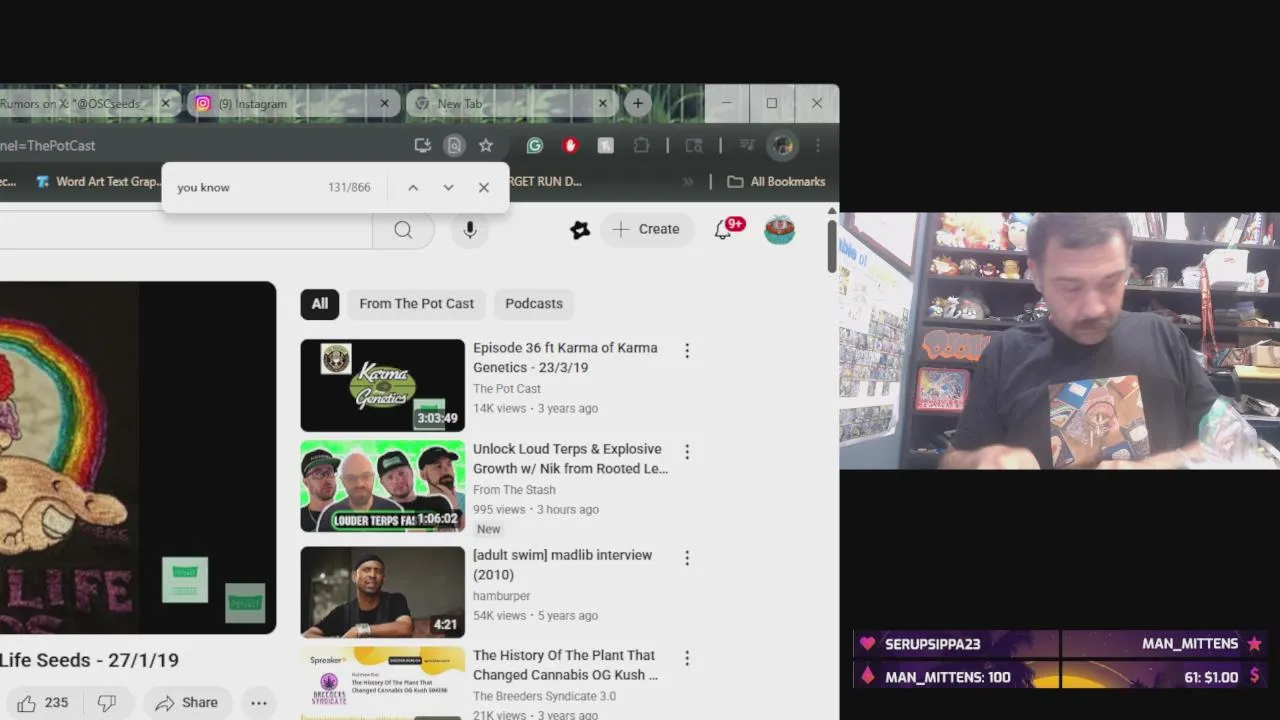Bookmark this page with the star icon
The width and height of the screenshot is (1280, 720).
pyautogui.click(x=486, y=146)
